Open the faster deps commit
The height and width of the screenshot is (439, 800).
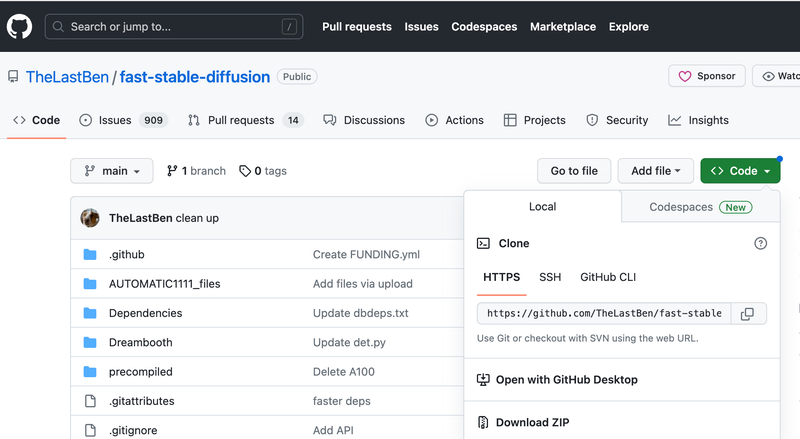tap(341, 401)
